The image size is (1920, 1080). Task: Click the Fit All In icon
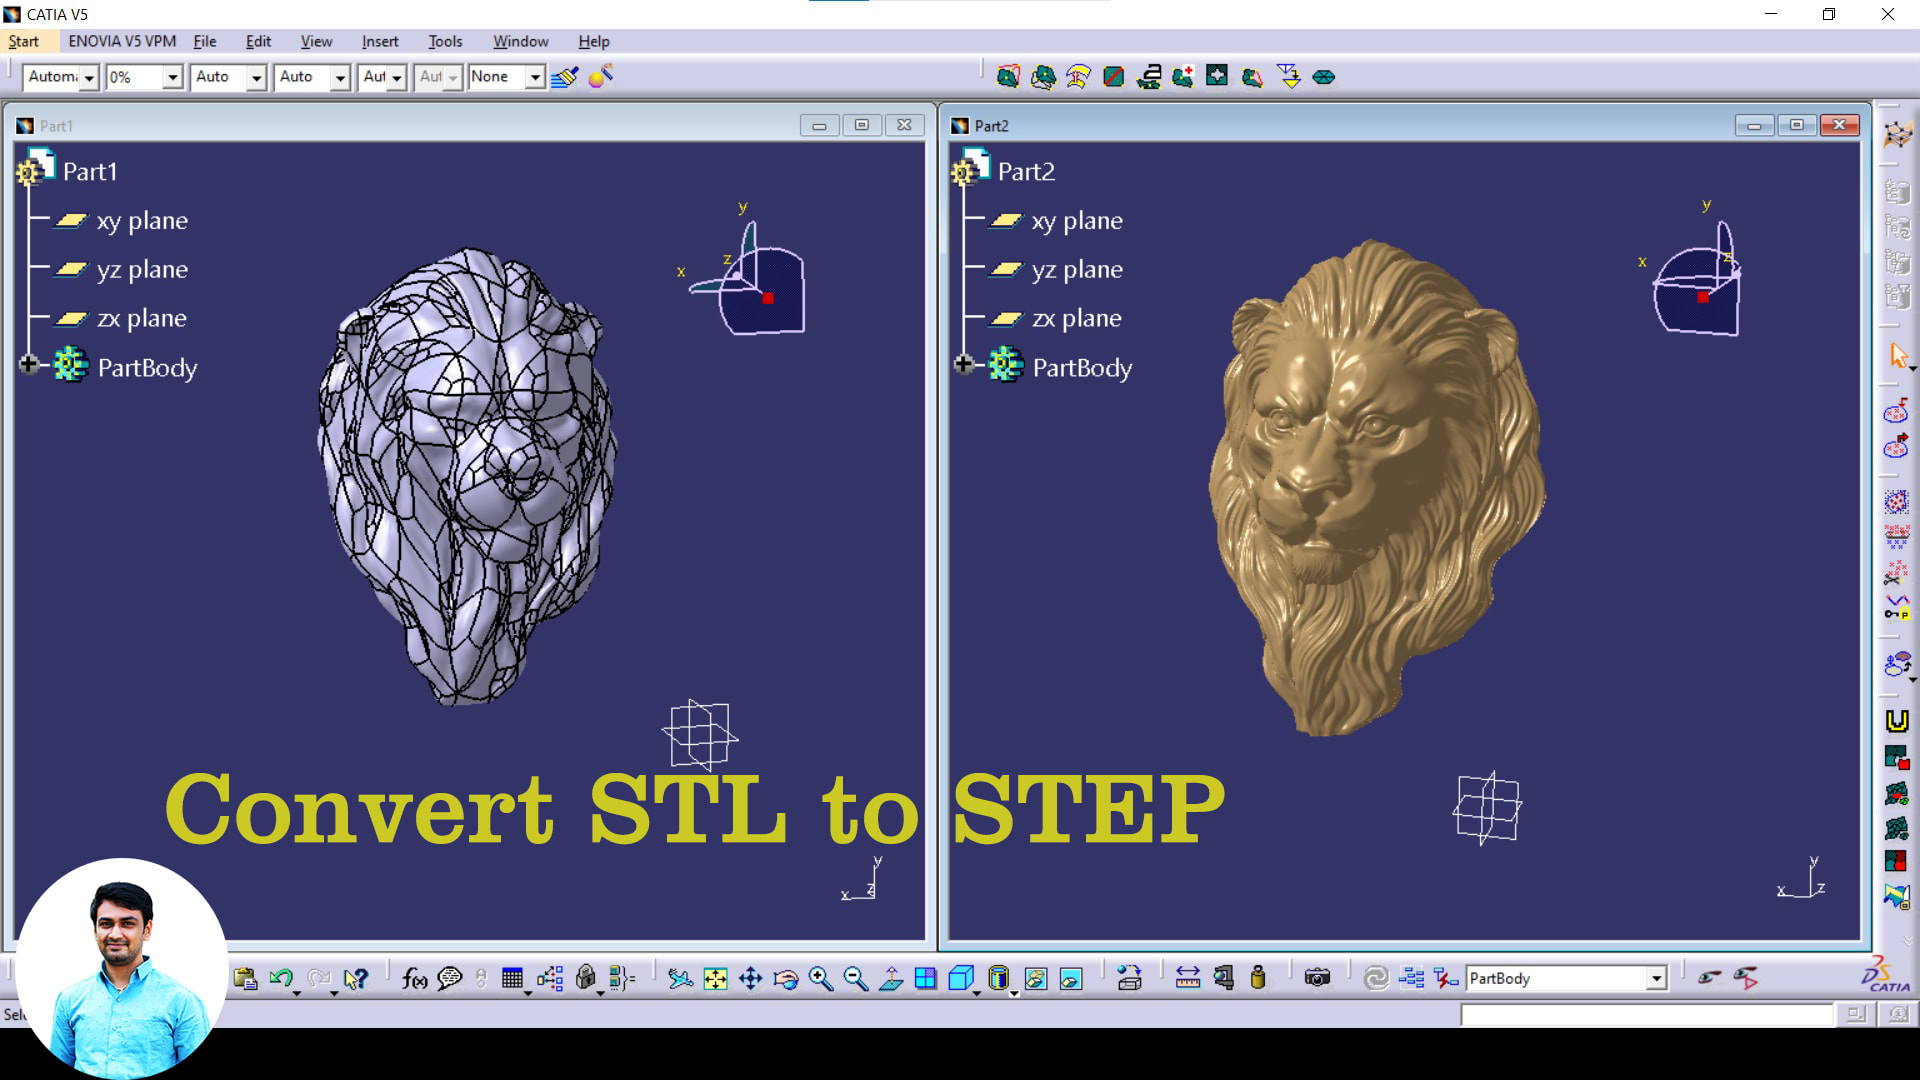[x=715, y=978]
